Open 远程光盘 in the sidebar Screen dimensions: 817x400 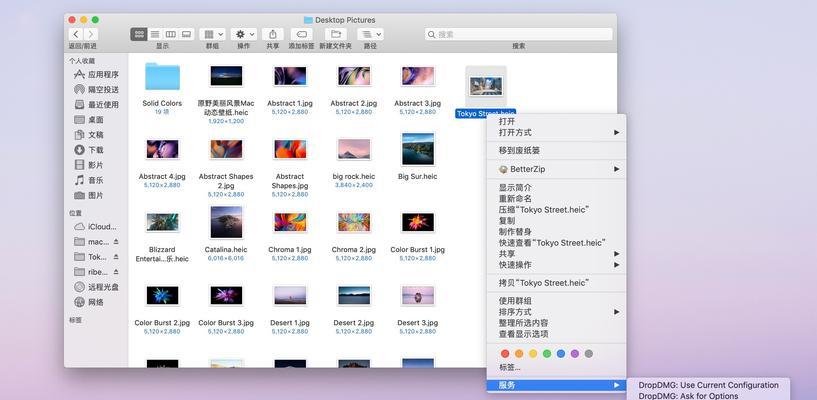(x=96, y=287)
